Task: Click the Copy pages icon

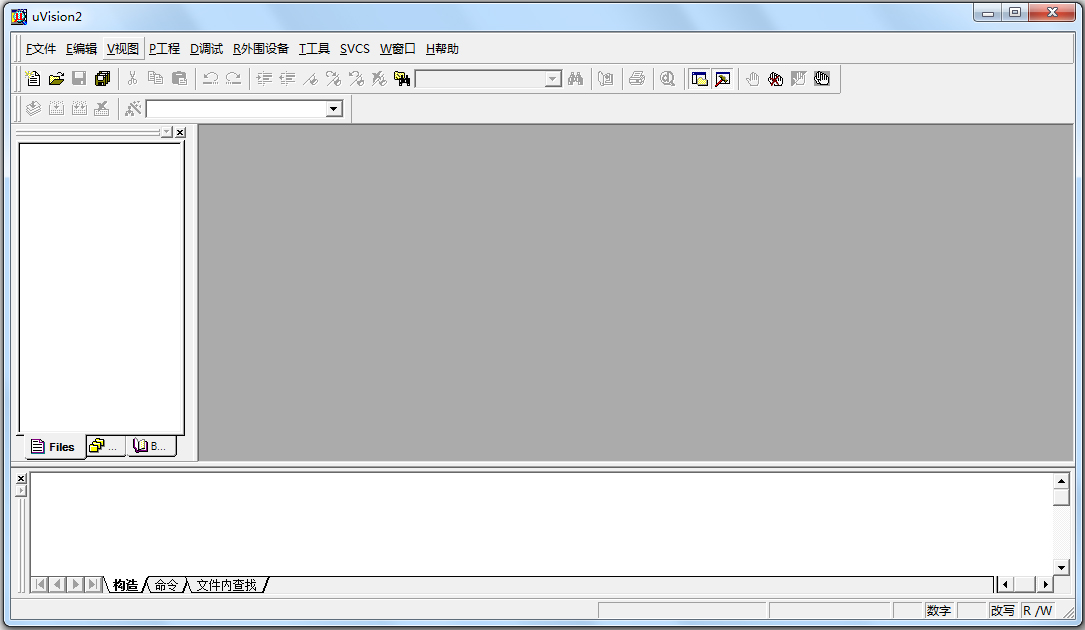Action: click(156, 79)
